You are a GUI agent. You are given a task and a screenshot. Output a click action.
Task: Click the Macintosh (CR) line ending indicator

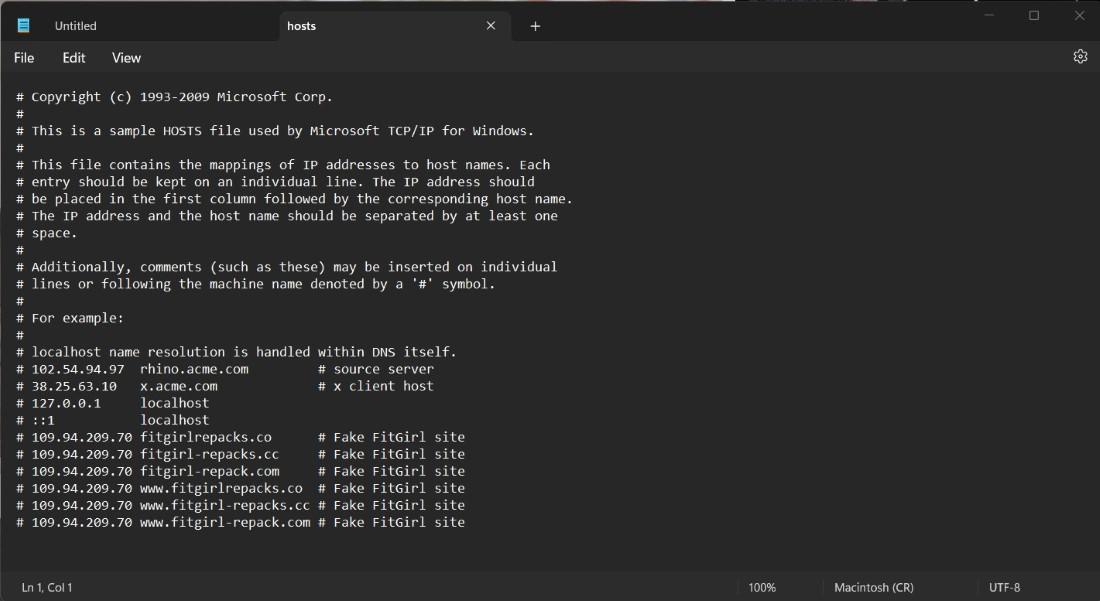click(873, 588)
